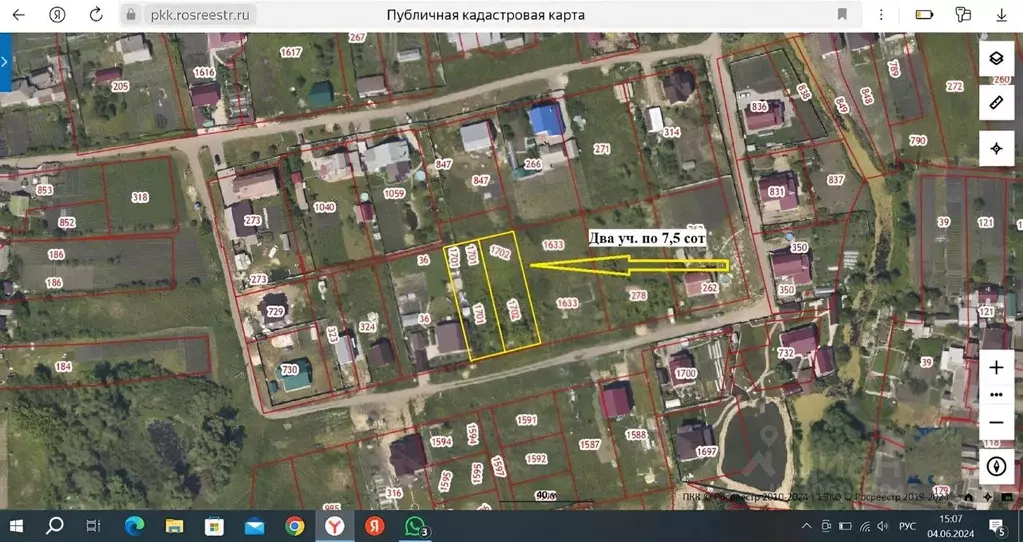Viewport: 1023px width, 542px height.
Task: Launch Microsoft Edge from taskbar
Action: 134,526
